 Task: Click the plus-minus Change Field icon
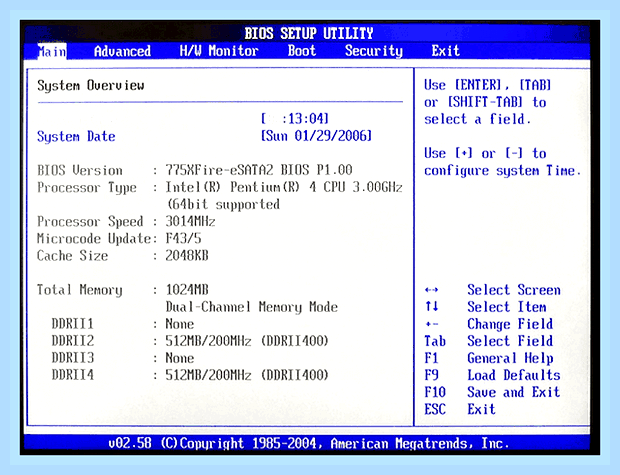[431, 324]
